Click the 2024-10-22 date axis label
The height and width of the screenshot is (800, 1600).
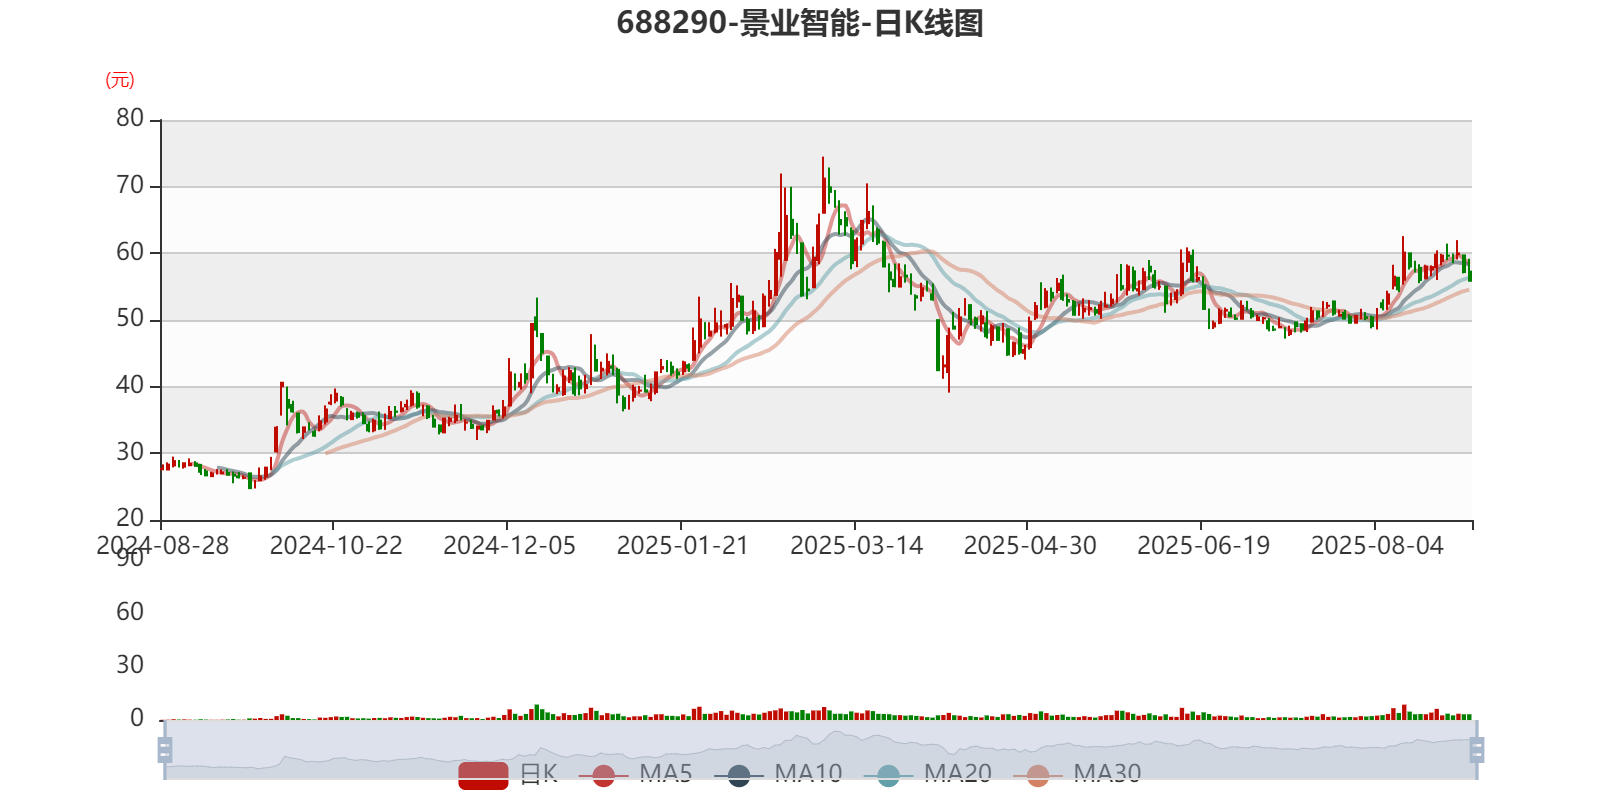[x=336, y=546]
